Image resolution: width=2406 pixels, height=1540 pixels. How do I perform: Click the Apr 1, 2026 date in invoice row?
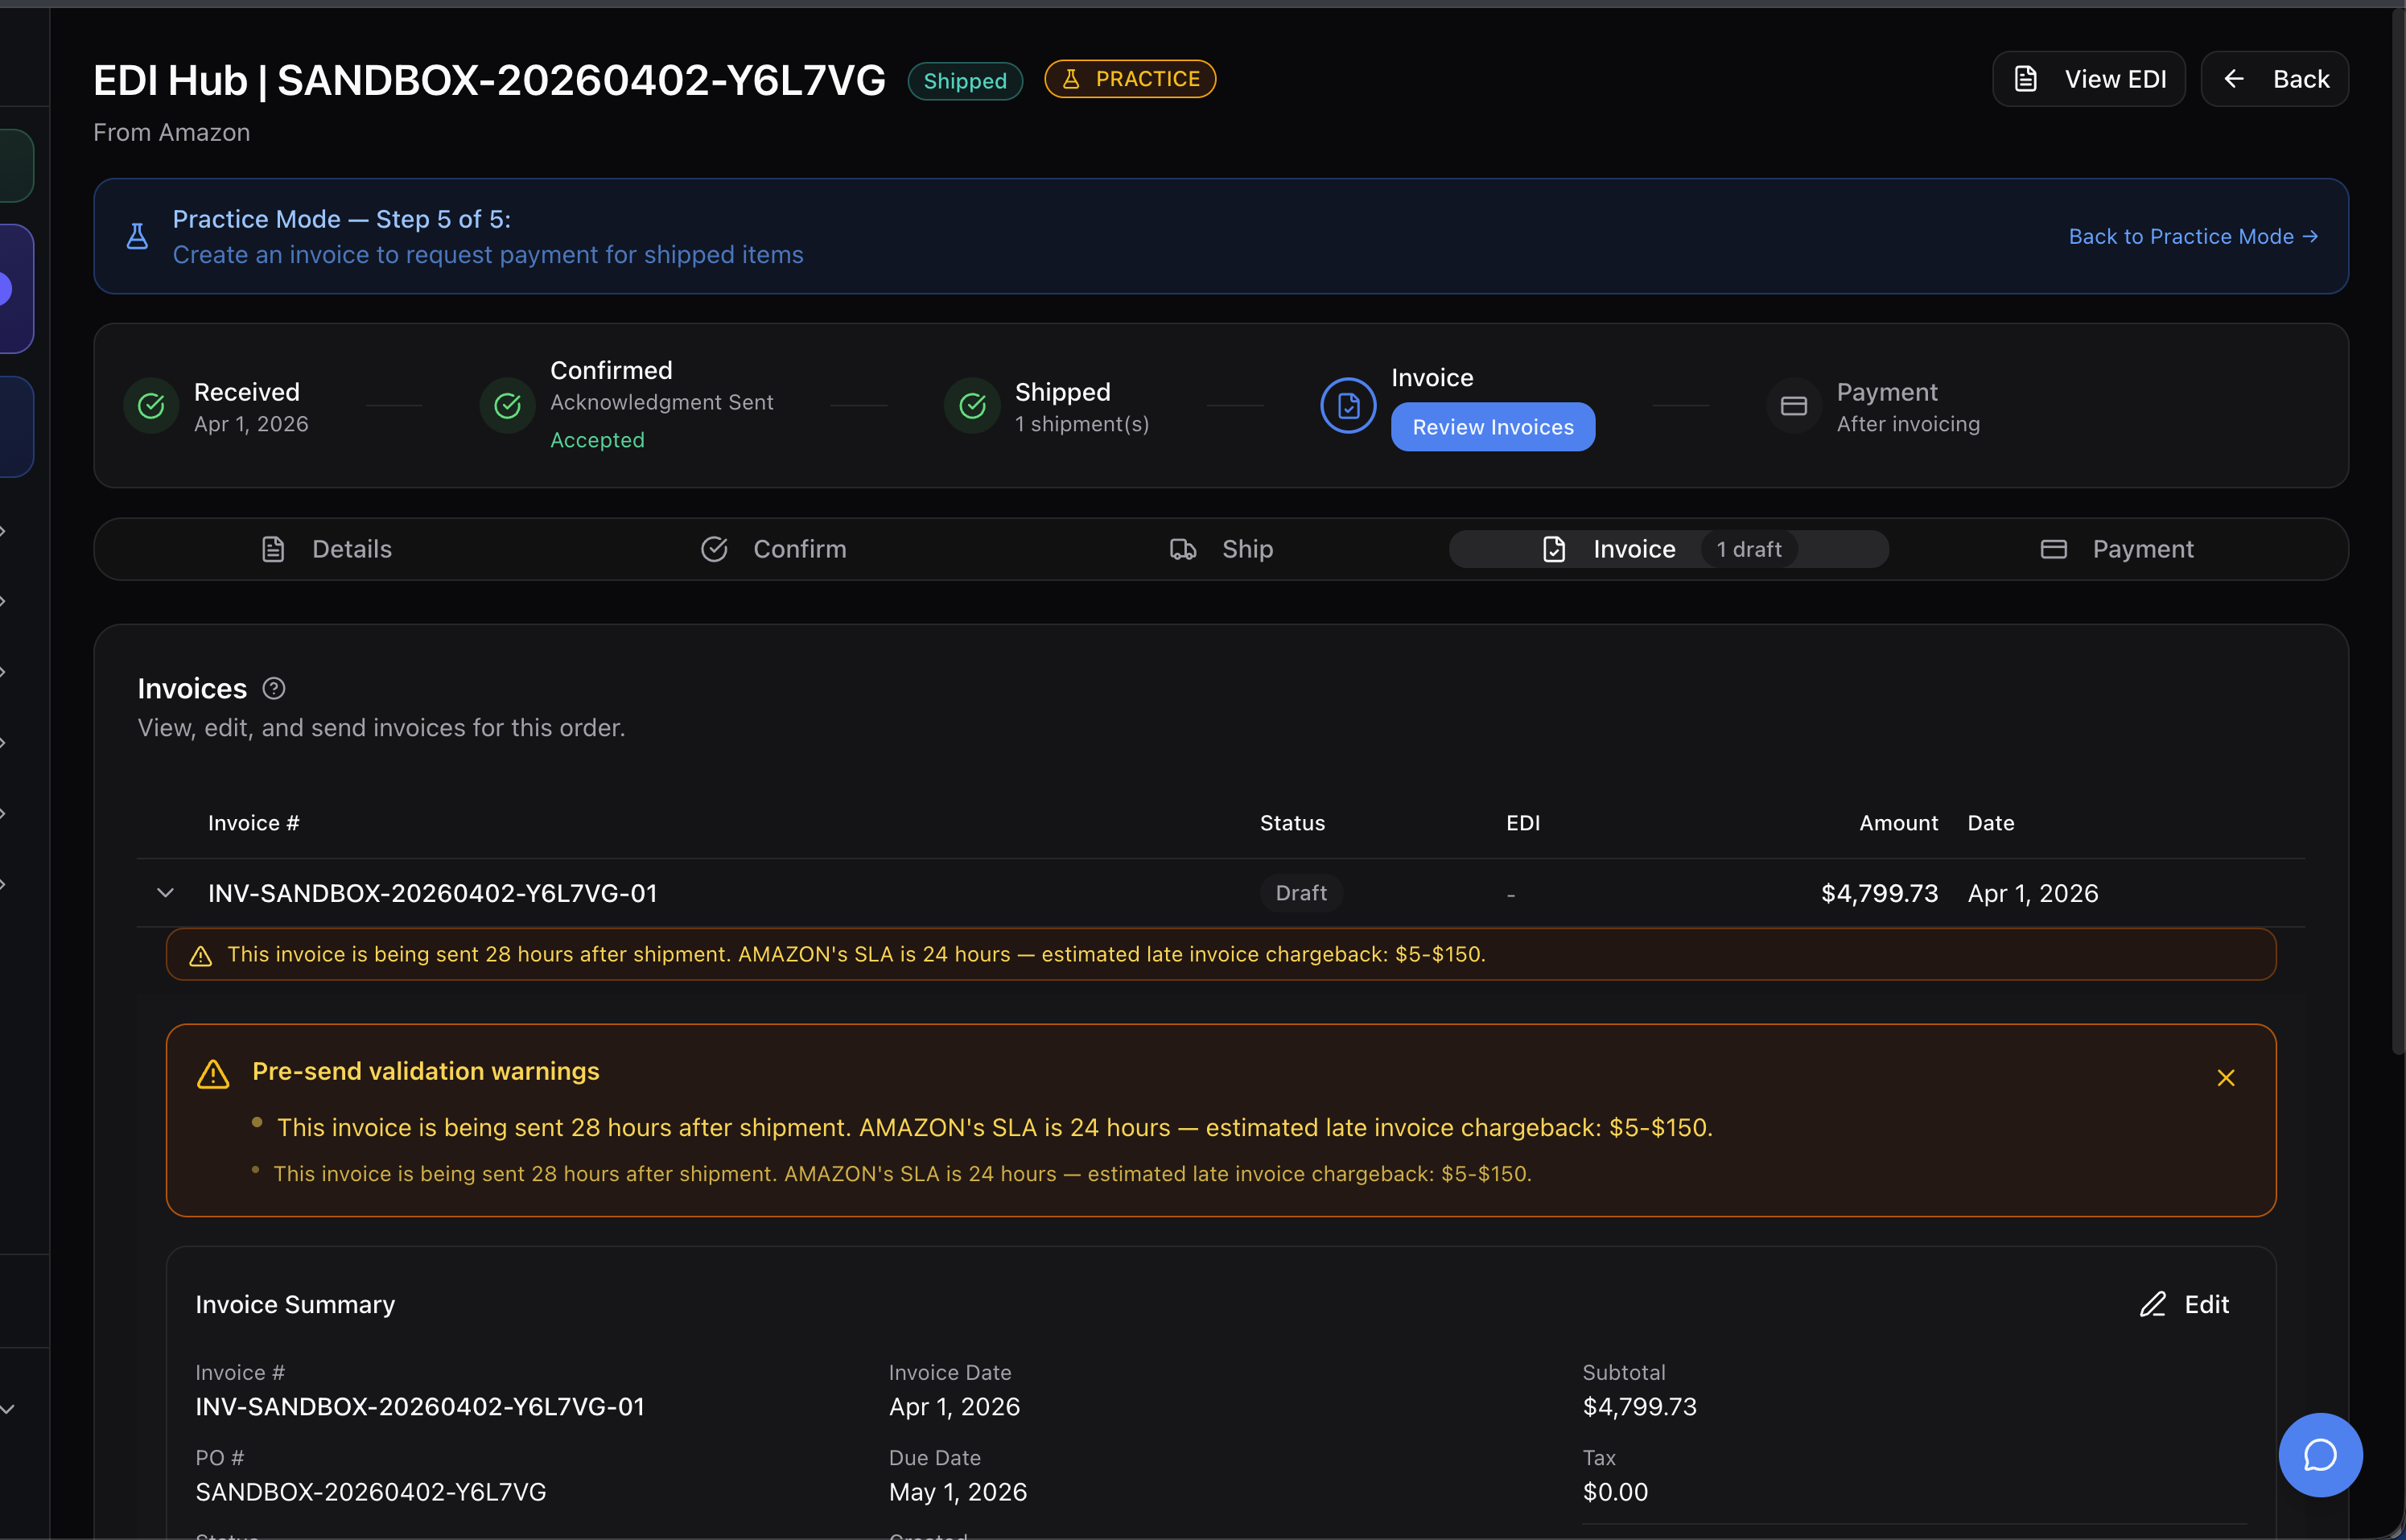[x=2032, y=893]
